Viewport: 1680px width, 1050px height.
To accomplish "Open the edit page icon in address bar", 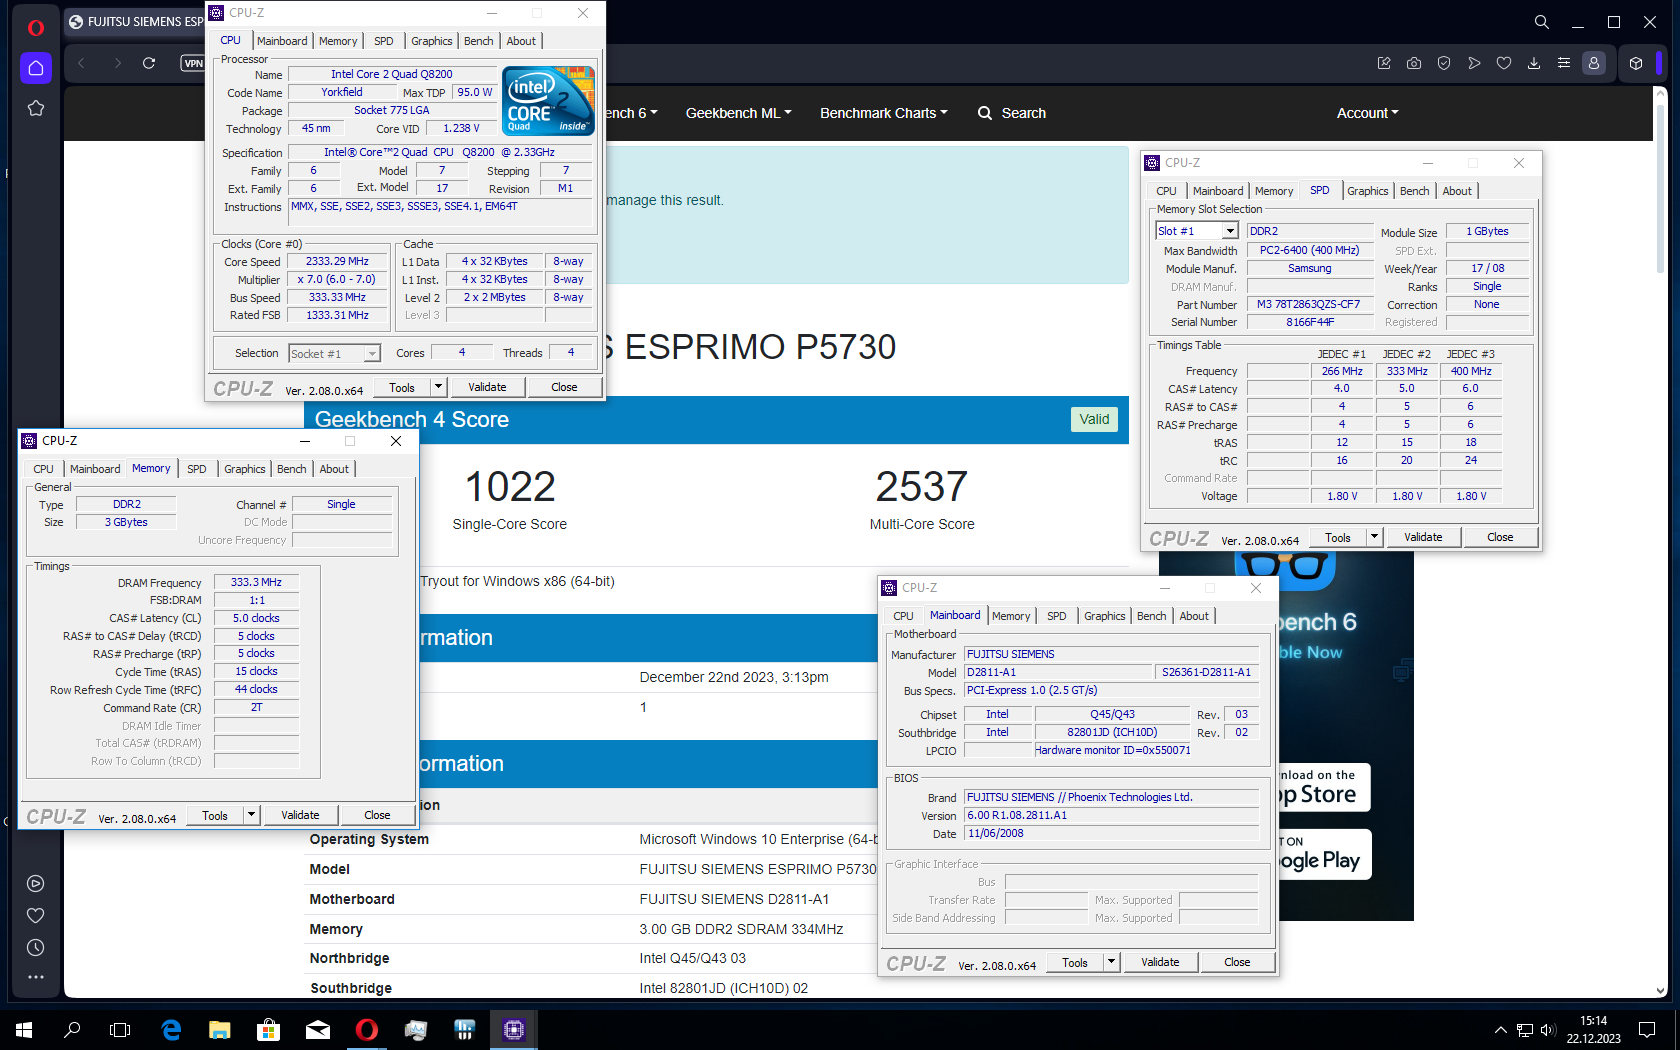I will pyautogui.click(x=1384, y=63).
